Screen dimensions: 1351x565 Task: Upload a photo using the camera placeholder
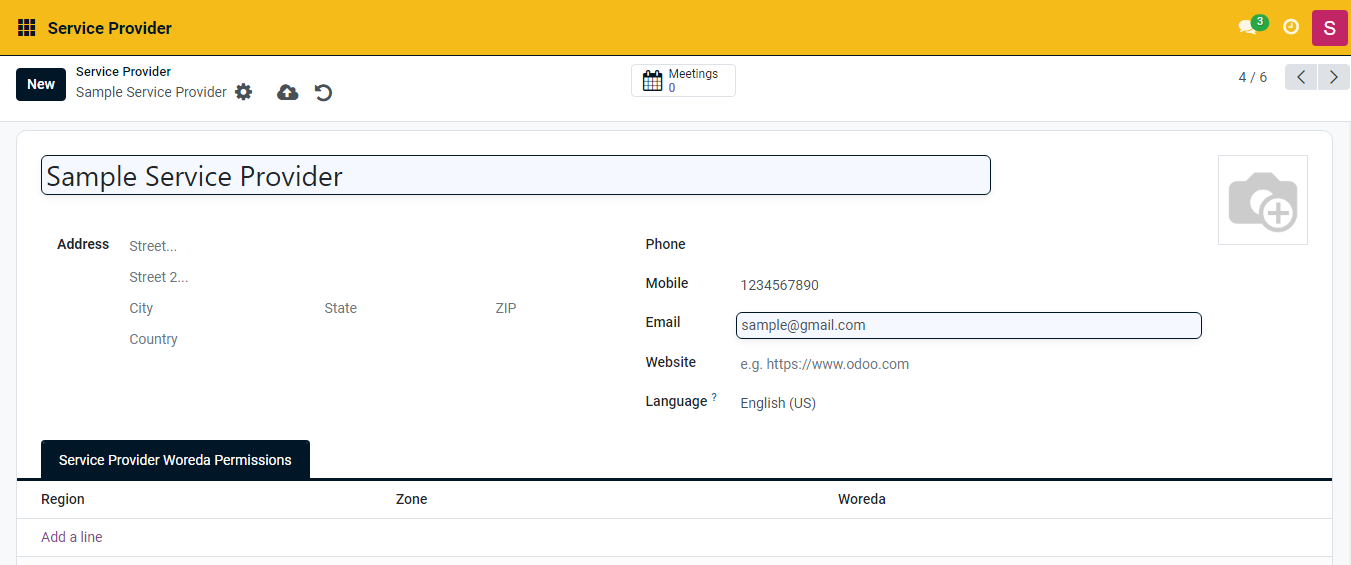click(1262, 200)
